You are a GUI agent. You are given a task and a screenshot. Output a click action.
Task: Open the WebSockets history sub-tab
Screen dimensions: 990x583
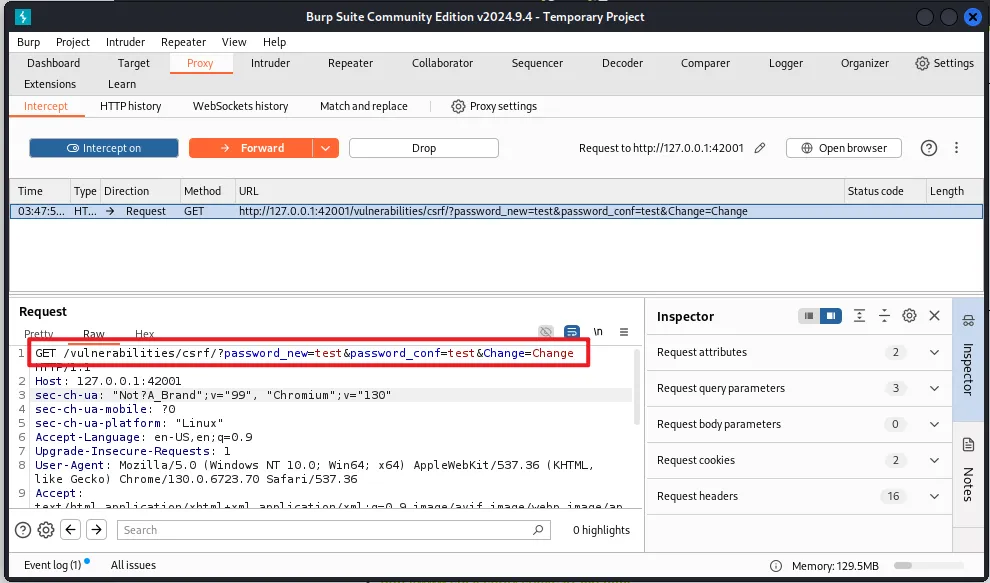[x=241, y=106]
